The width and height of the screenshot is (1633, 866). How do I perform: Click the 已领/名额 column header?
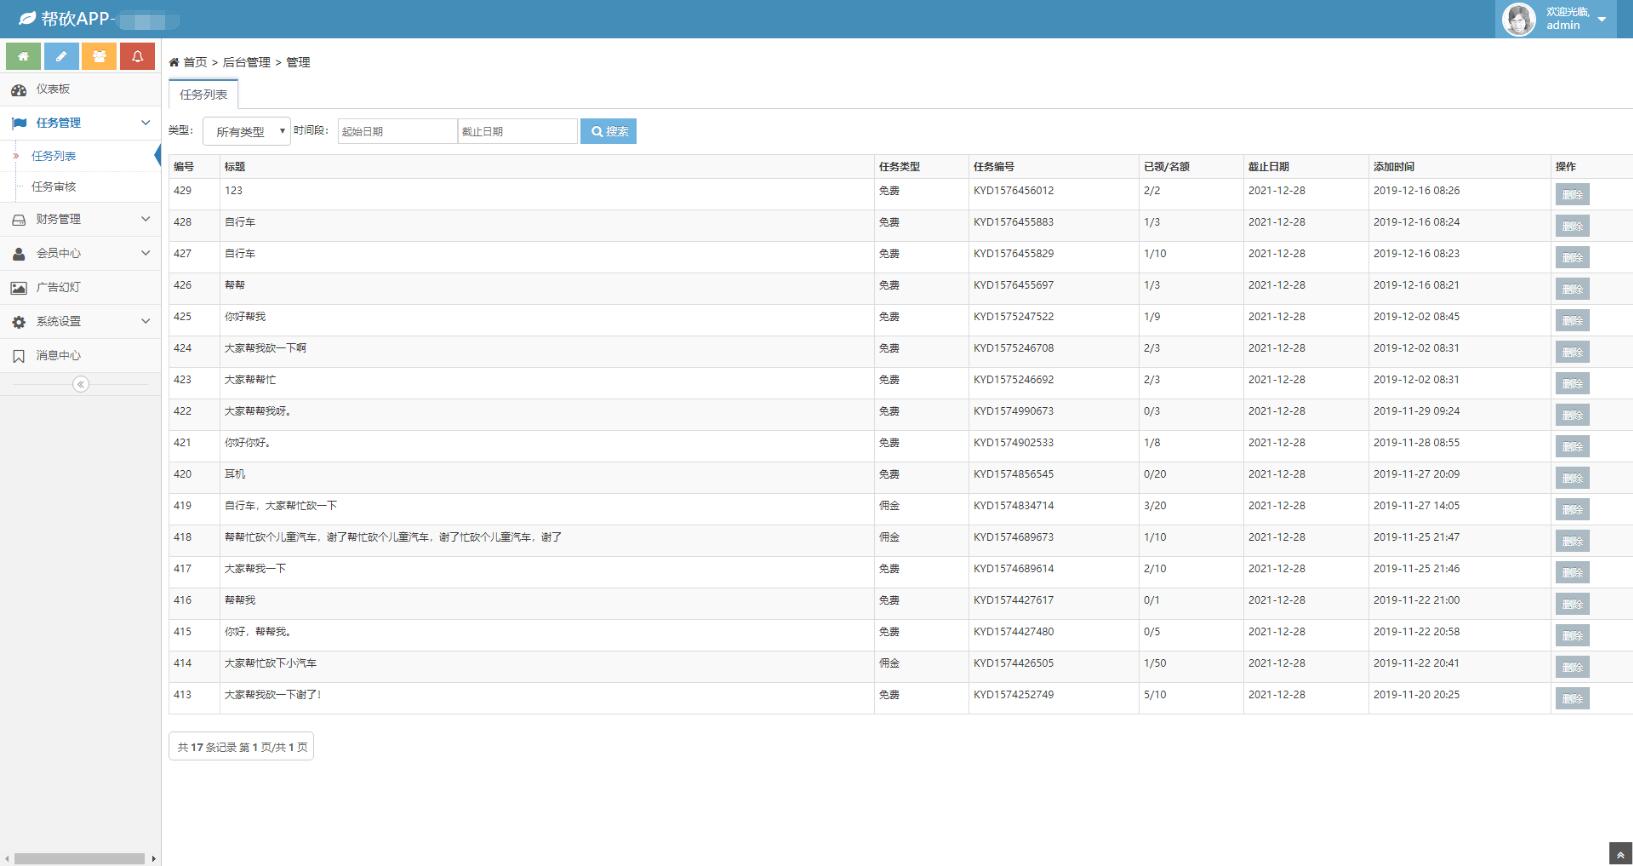click(1166, 166)
